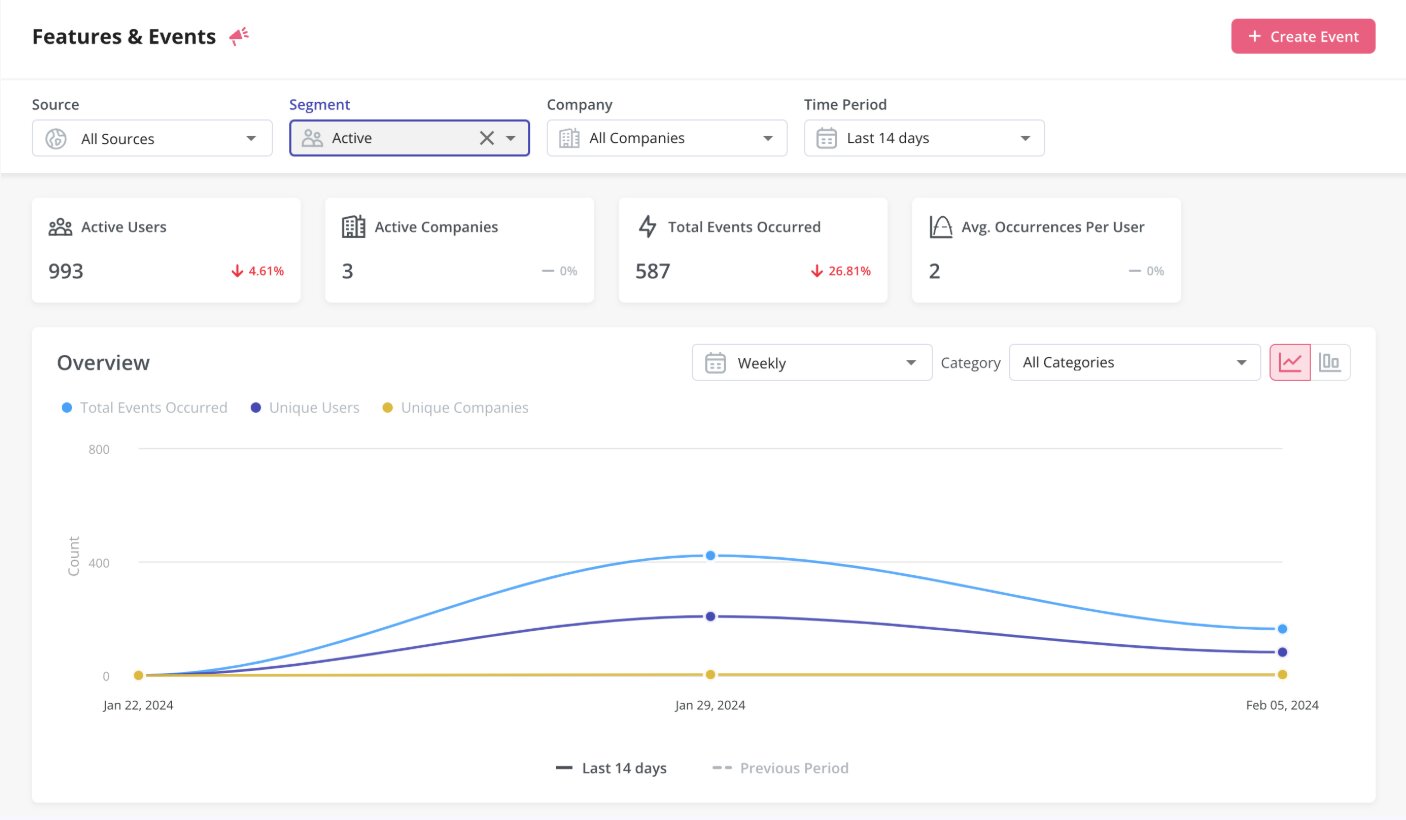Open the Last 14 days time period dropdown
The image size is (1406, 820).
pos(924,138)
